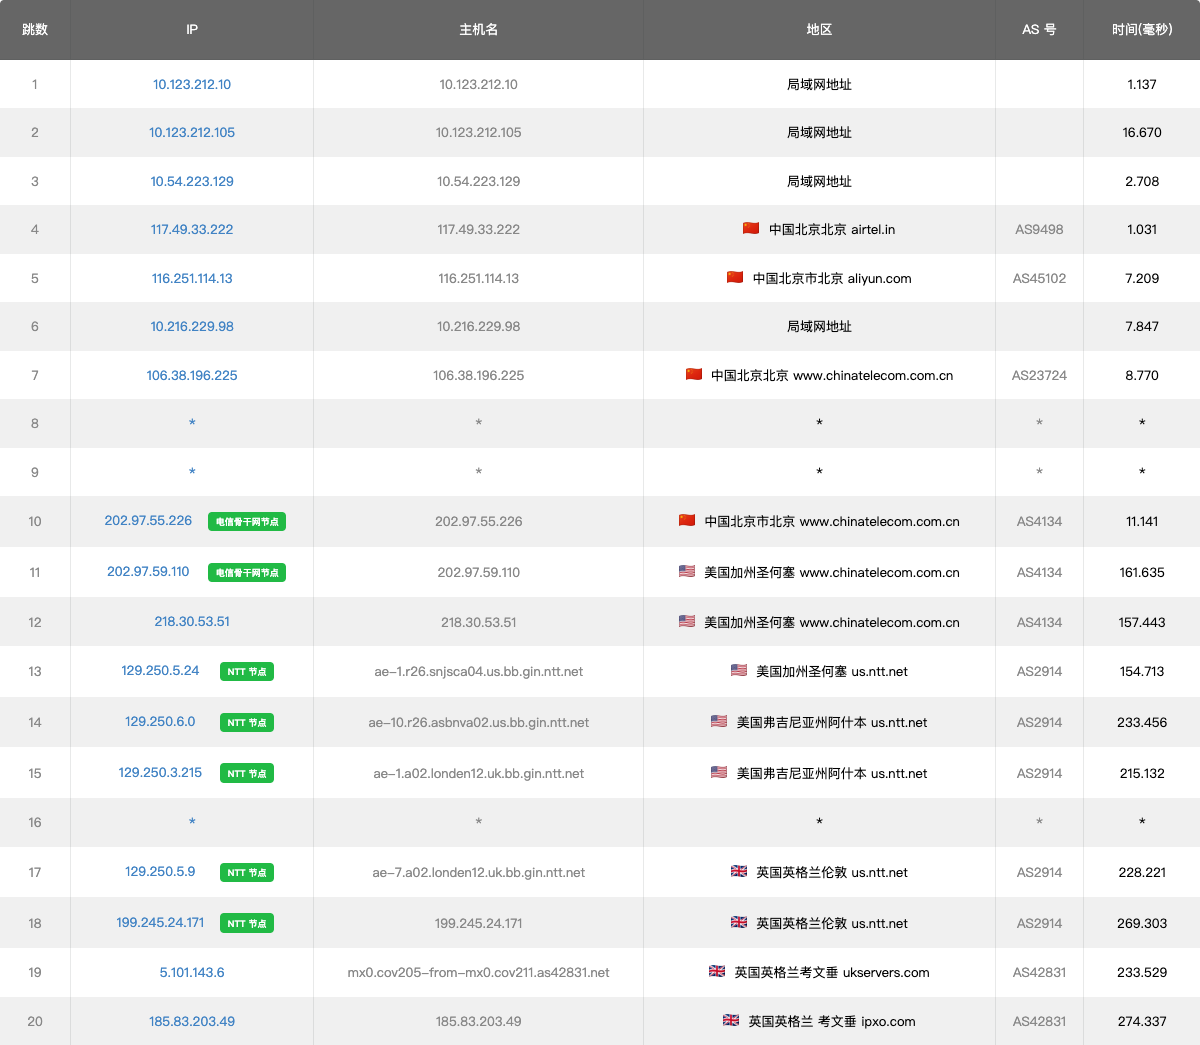Click the China flag in the airtel.in row
Screen dimensions: 1200x1045
751,229
